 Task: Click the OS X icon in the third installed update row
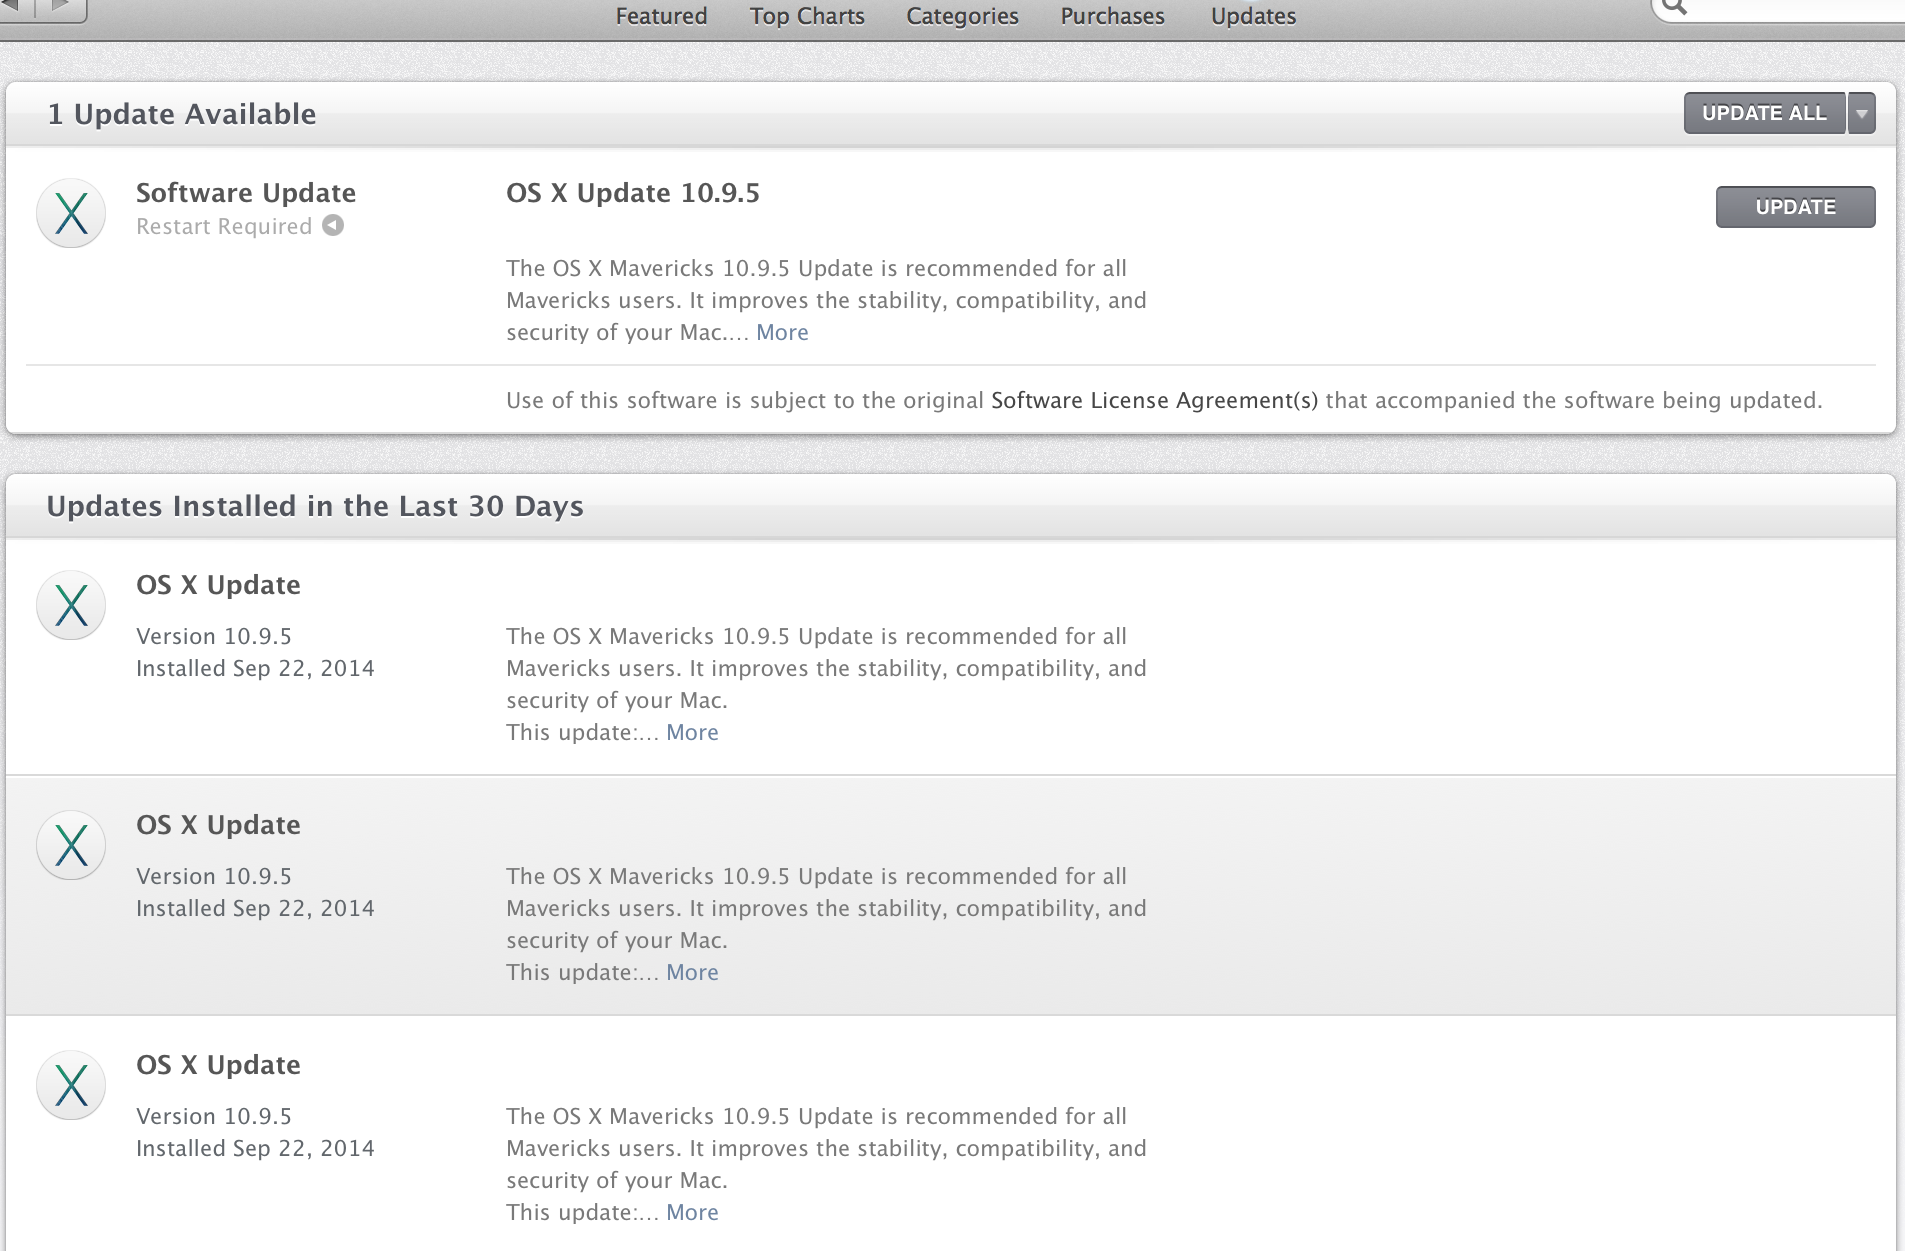[71, 1085]
